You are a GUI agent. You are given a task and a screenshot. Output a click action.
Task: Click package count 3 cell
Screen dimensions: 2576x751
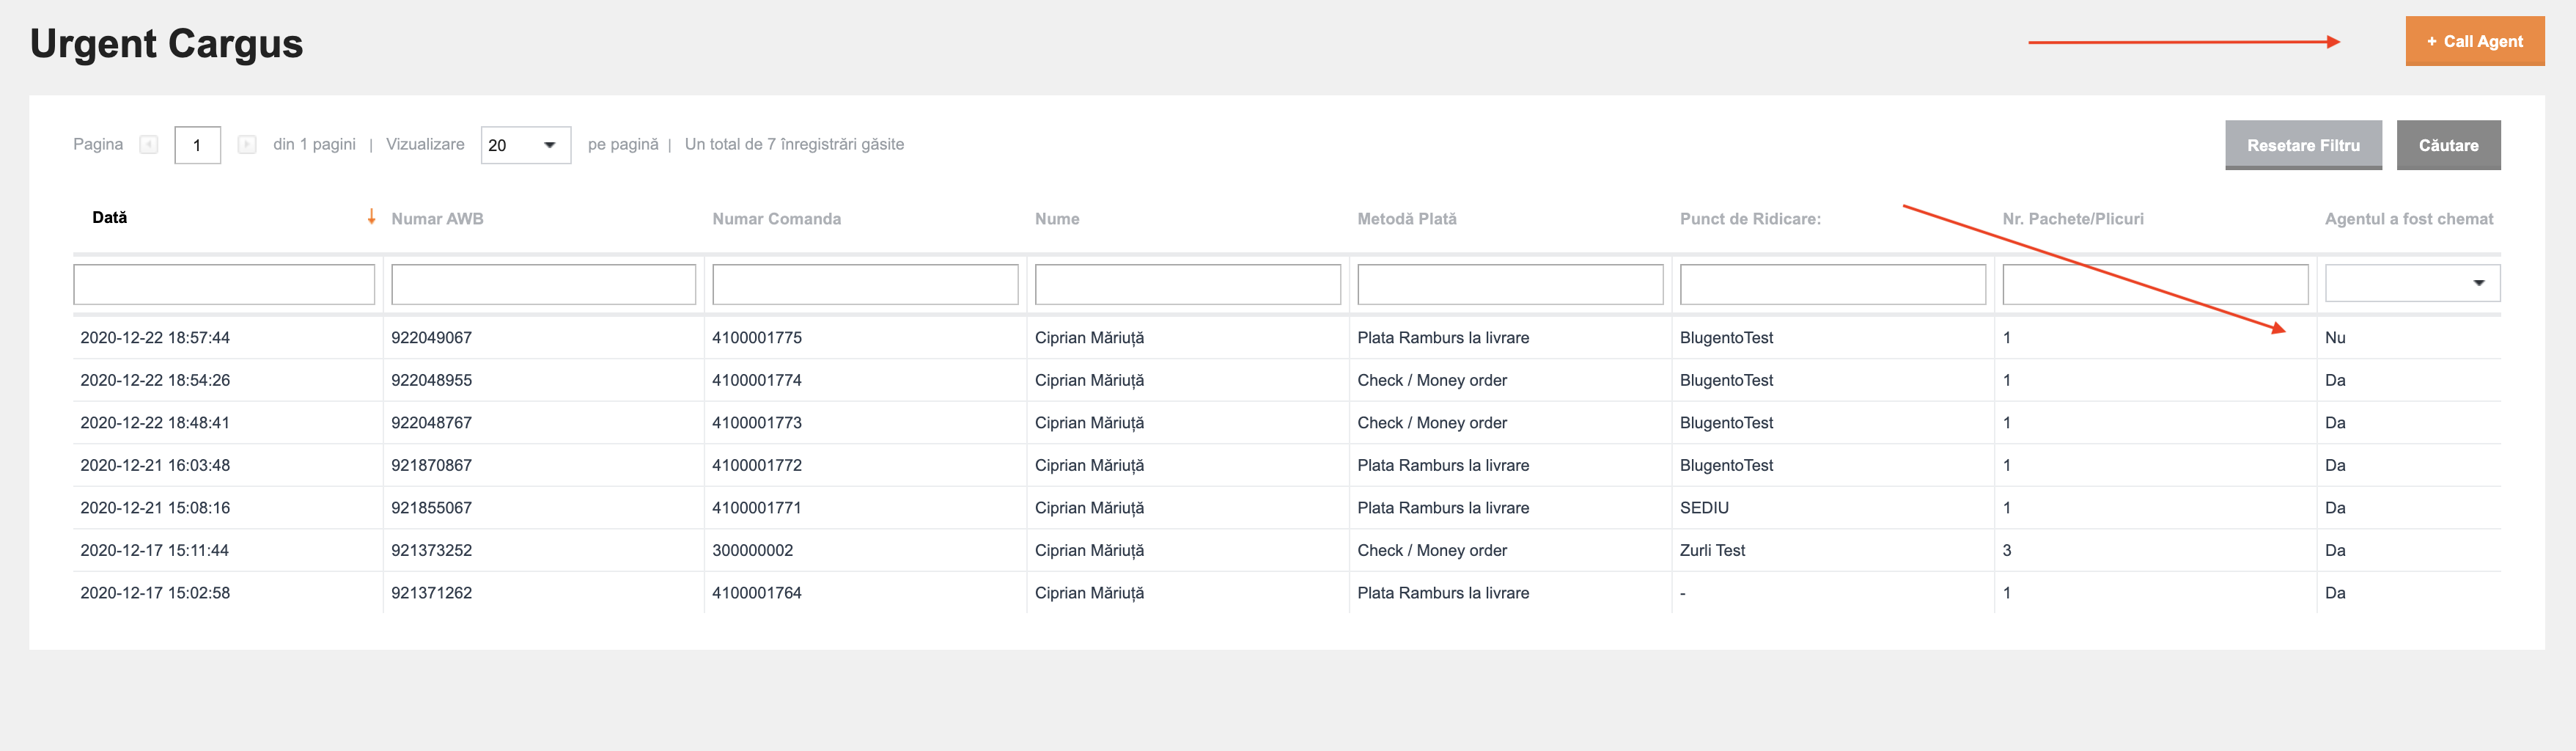pos(2007,550)
